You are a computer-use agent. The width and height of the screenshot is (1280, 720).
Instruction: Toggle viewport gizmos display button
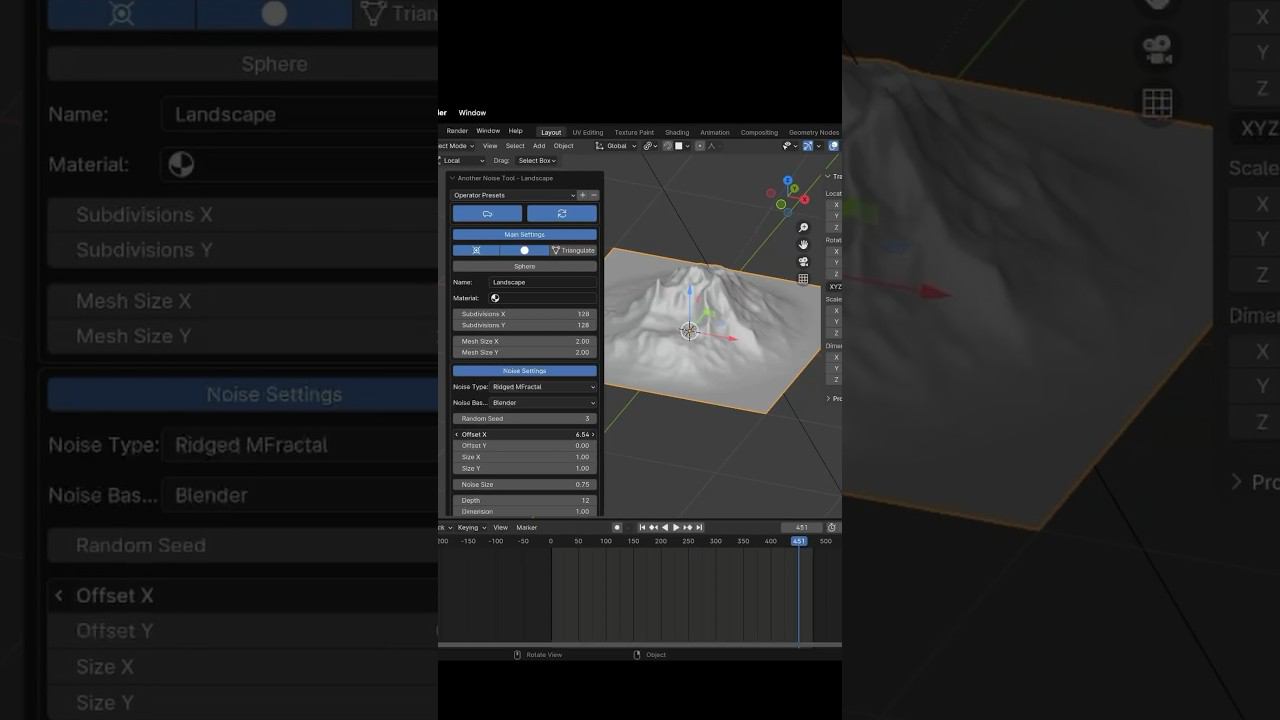(x=807, y=146)
